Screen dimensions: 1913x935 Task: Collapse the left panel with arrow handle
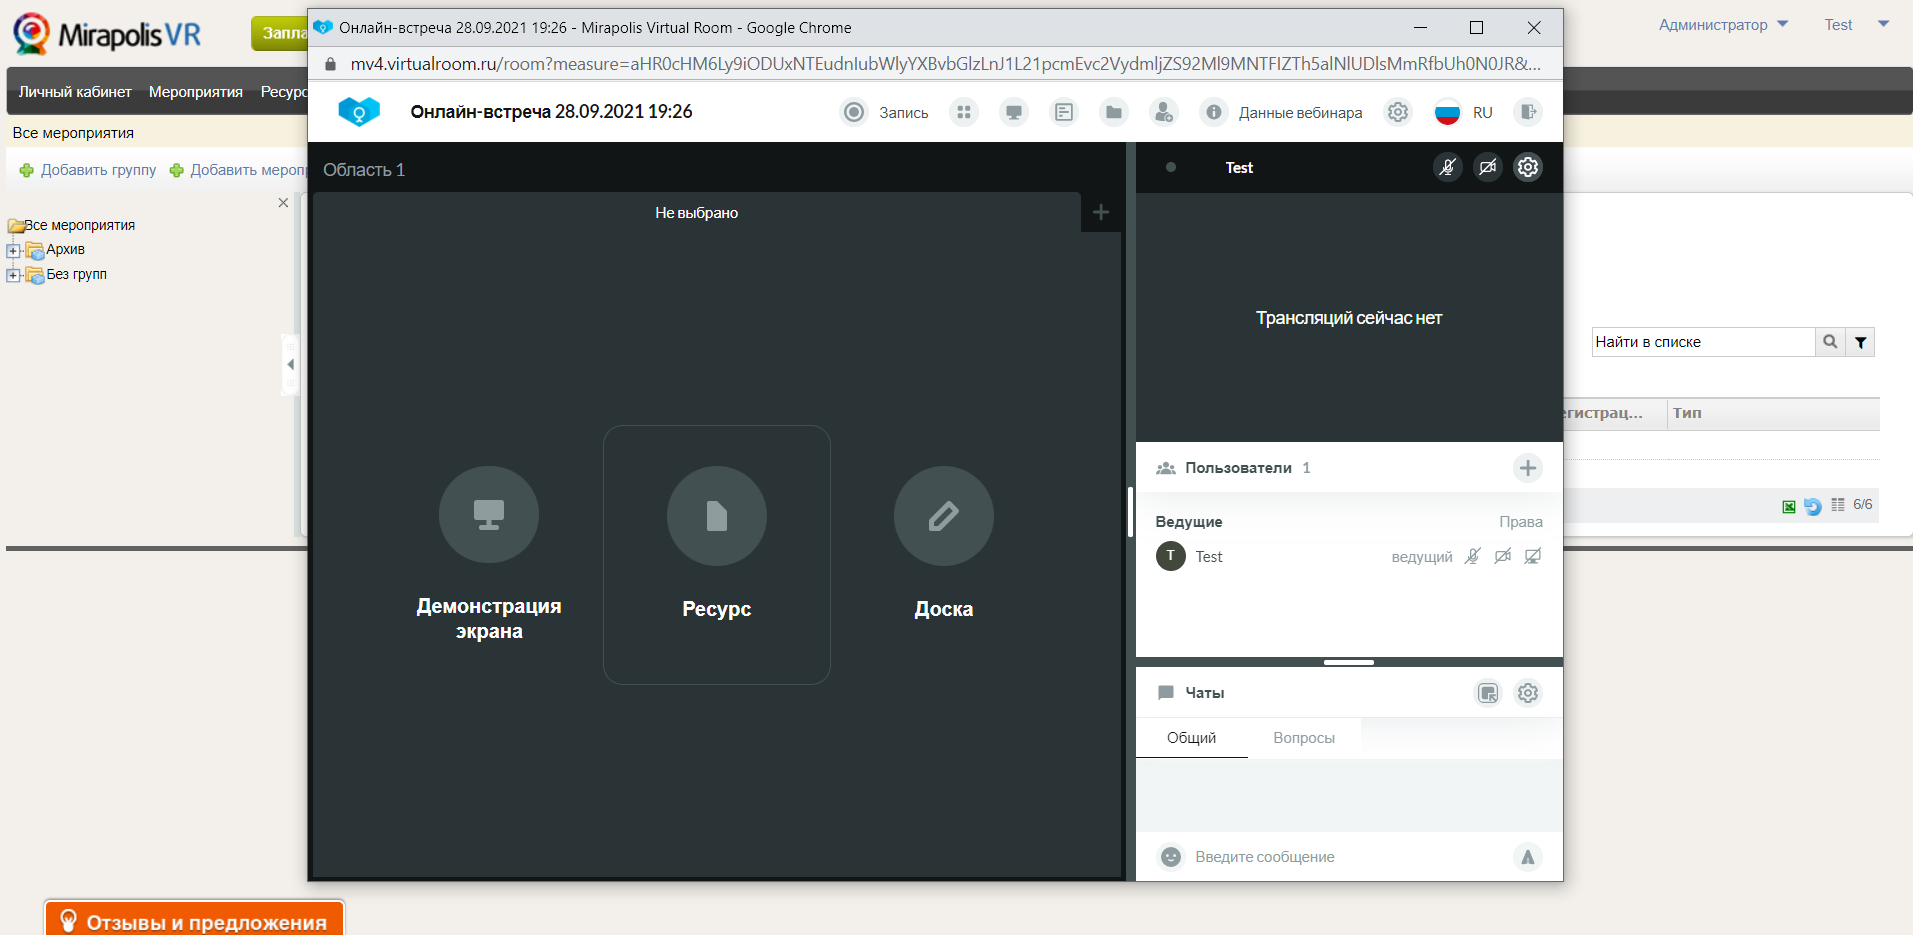290,364
